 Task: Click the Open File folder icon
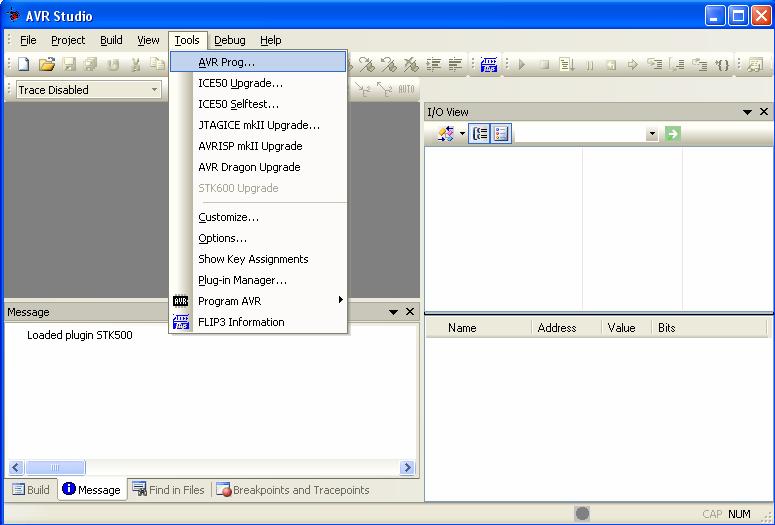46,64
